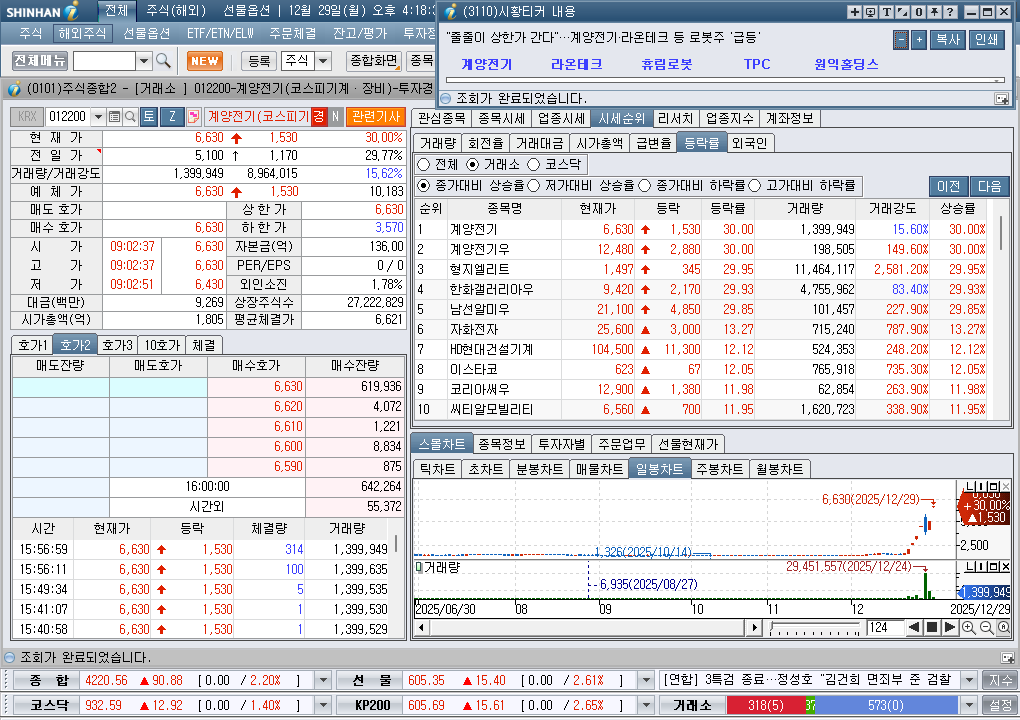
Task: Click the screen-add icon in main status bar
Action: (1007, 658)
